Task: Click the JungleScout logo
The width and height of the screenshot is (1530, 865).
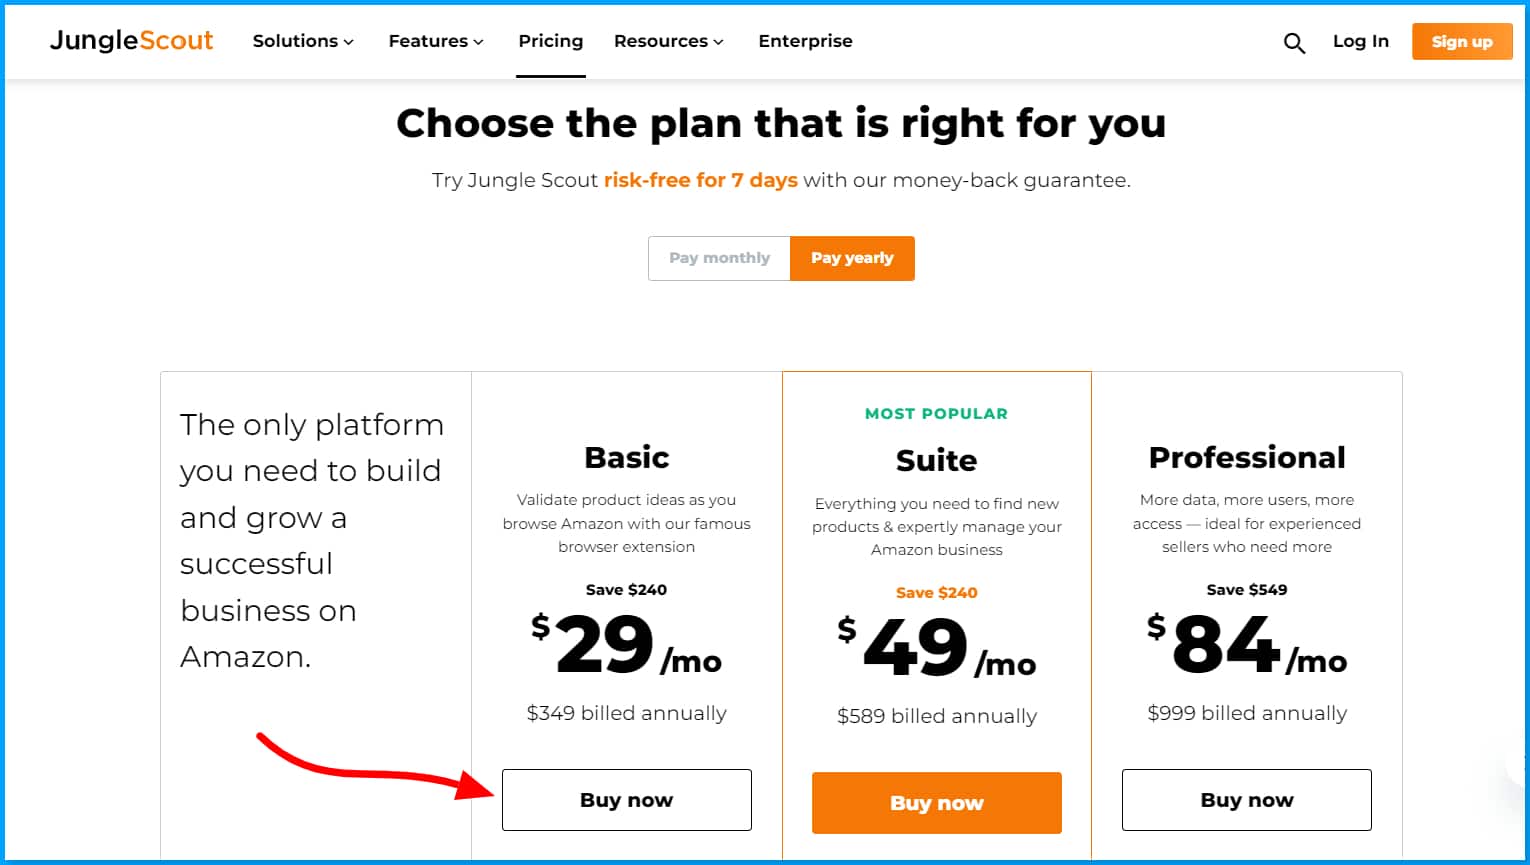Action: coord(132,40)
